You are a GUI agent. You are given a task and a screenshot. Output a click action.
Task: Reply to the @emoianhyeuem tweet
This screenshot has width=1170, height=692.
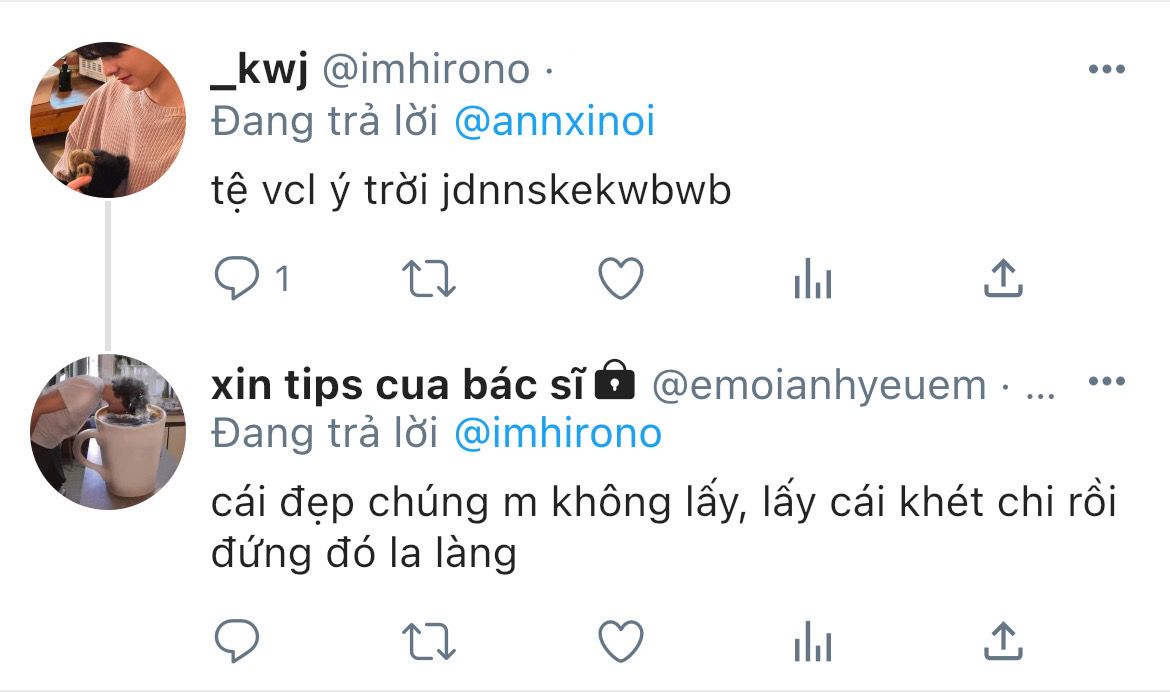coord(237,641)
